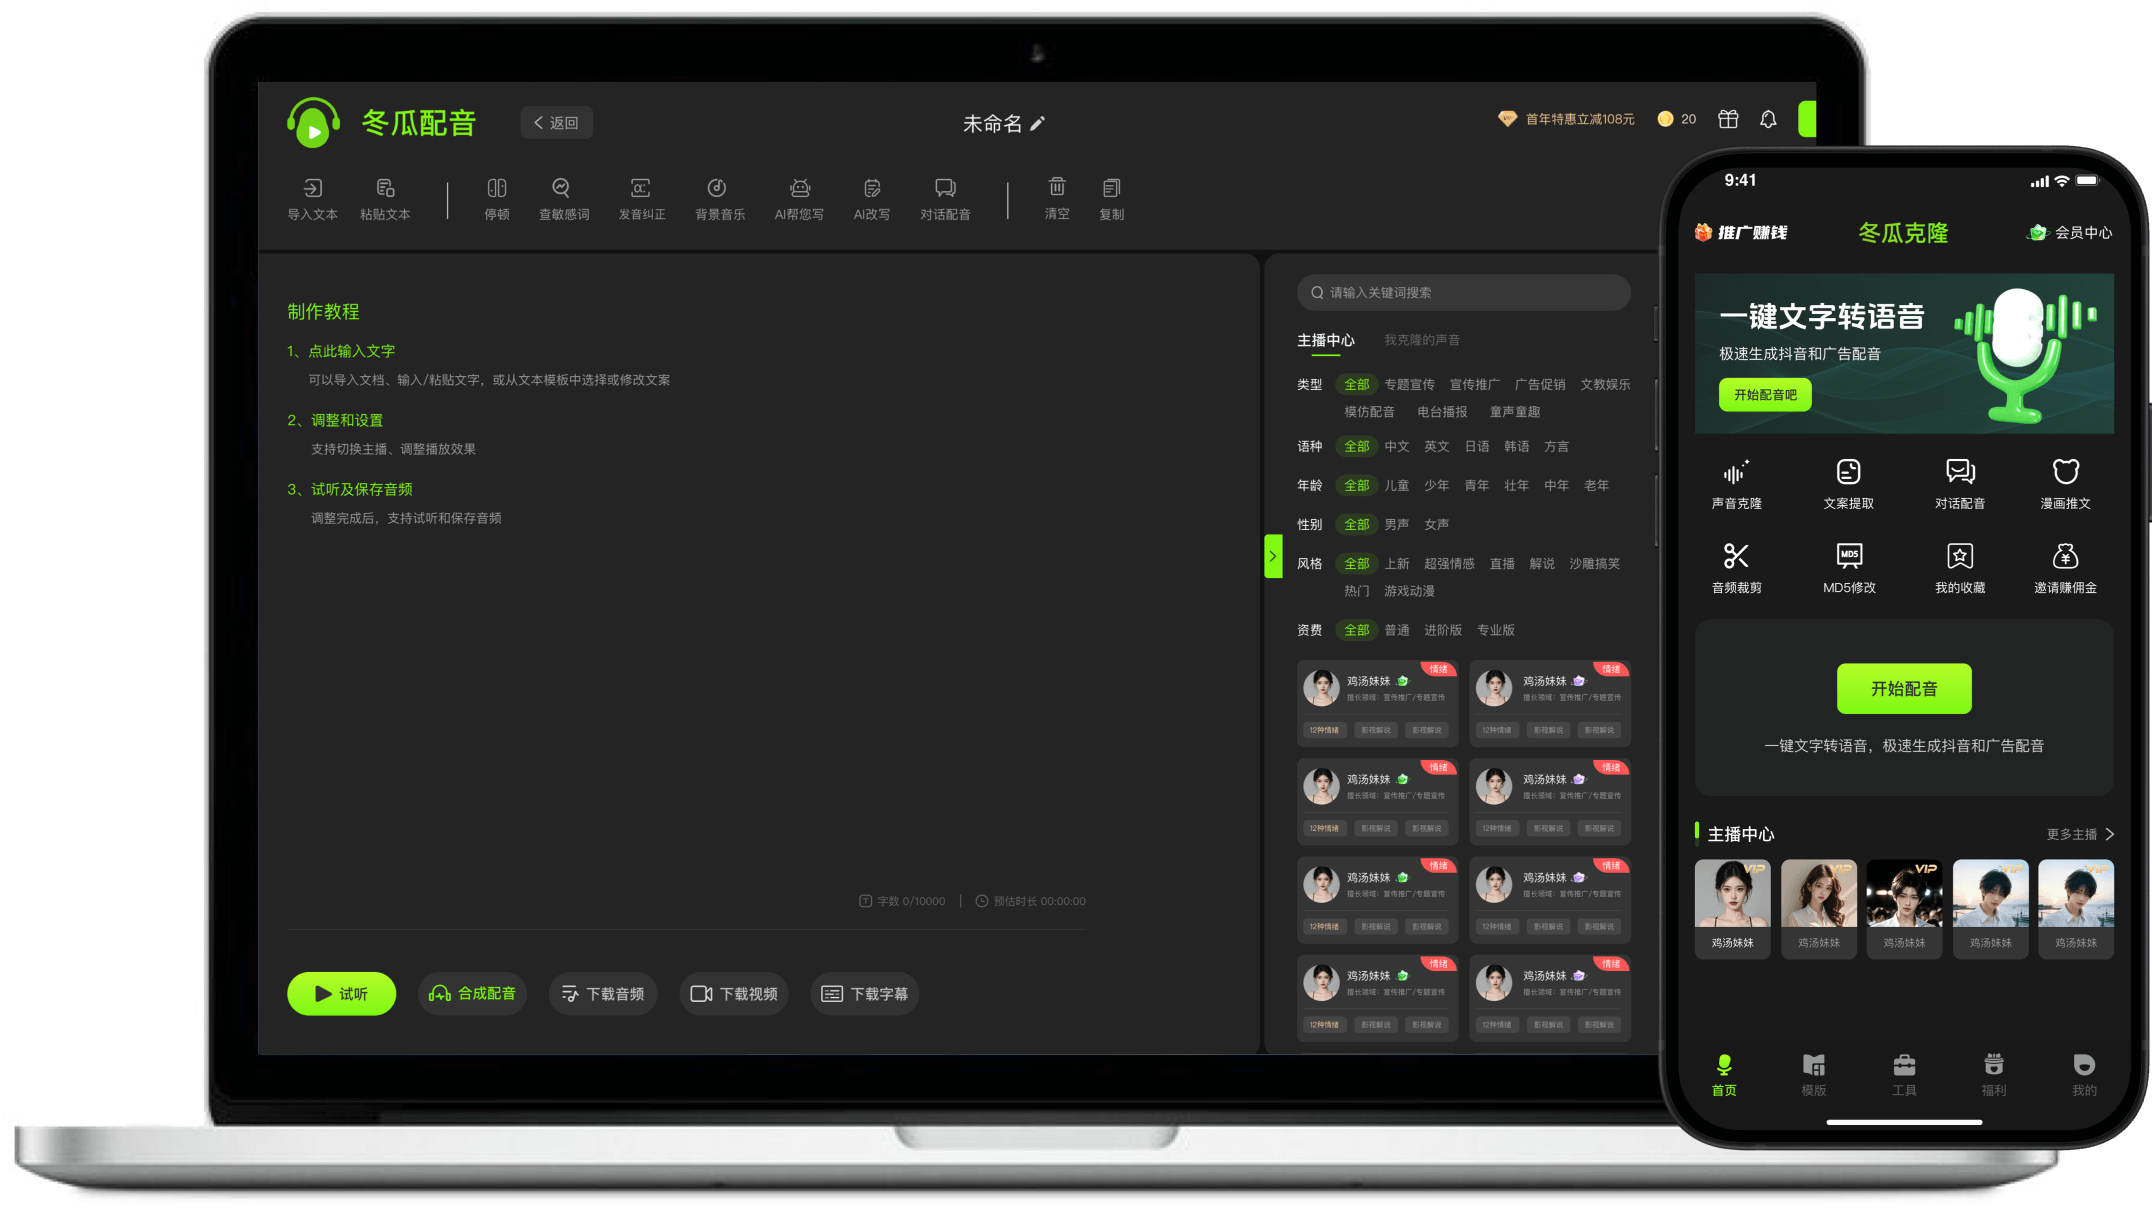Tap the green 开始配音 button on phone
The image size is (2152, 1208).
1903,689
